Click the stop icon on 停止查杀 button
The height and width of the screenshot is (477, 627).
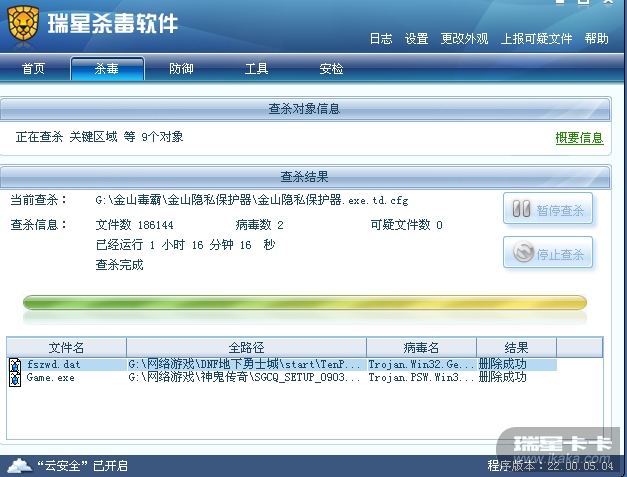tap(523, 252)
